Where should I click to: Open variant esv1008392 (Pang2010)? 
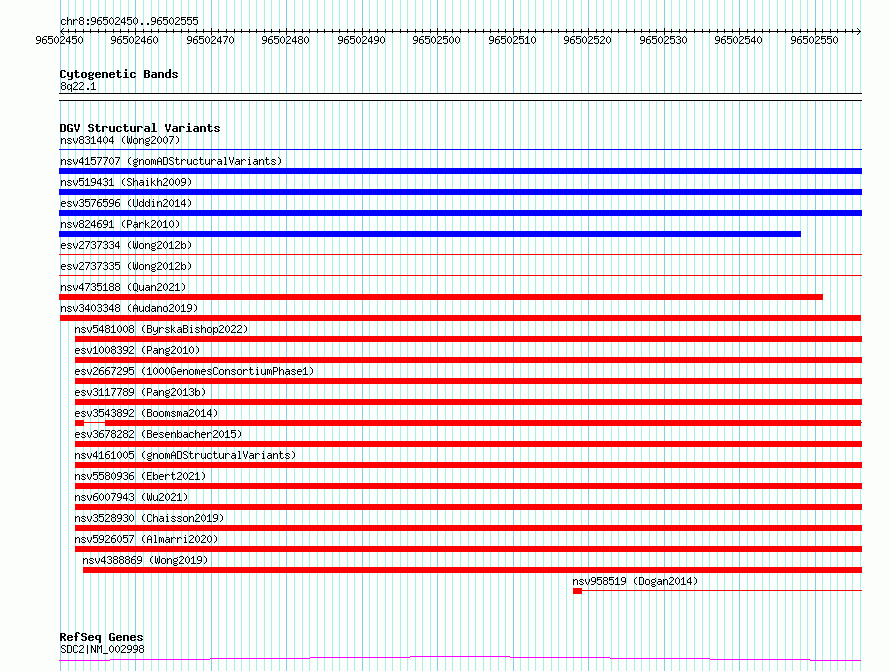tap(137, 350)
